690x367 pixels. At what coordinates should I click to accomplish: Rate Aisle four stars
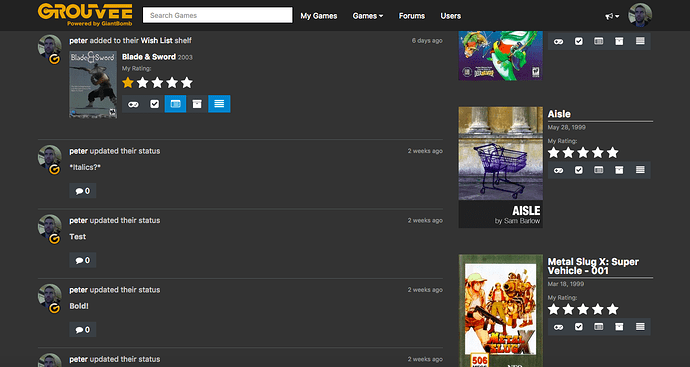point(598,153)
